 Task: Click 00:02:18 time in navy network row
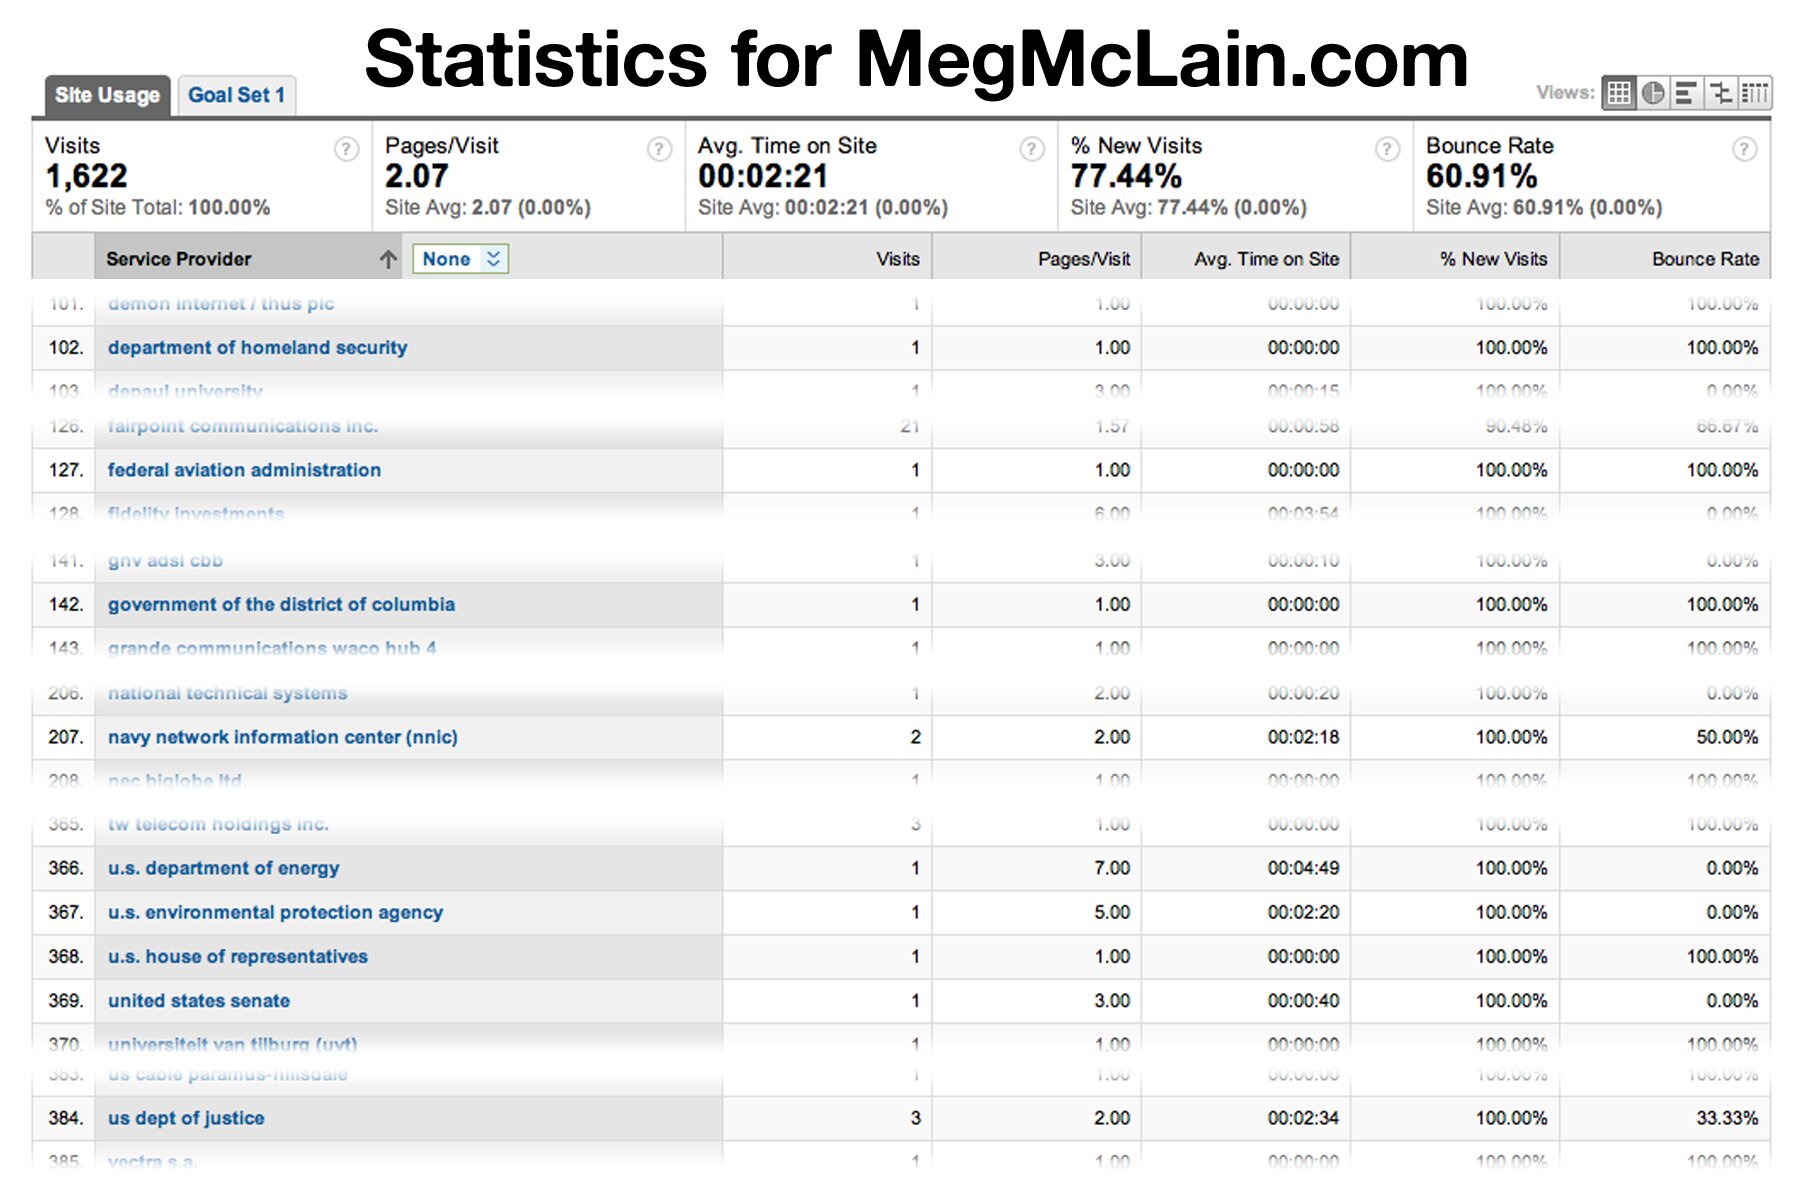[x=1303, y=737]
